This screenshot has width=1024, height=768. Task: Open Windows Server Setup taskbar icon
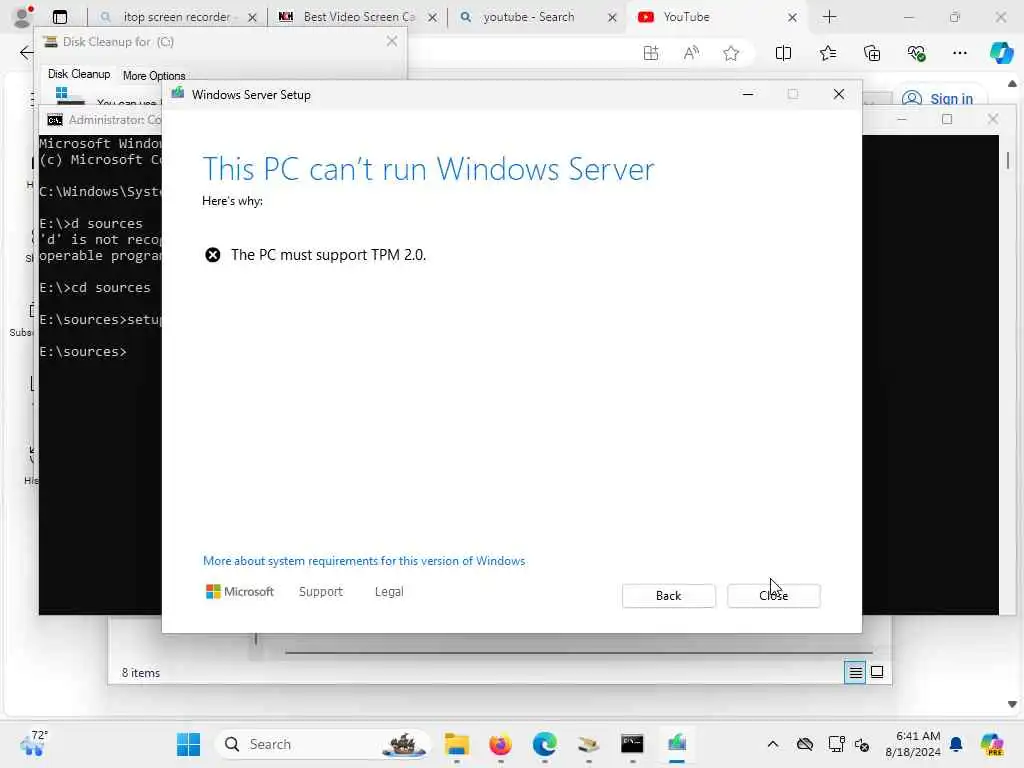pyautogui.click(x=677, y=744)
